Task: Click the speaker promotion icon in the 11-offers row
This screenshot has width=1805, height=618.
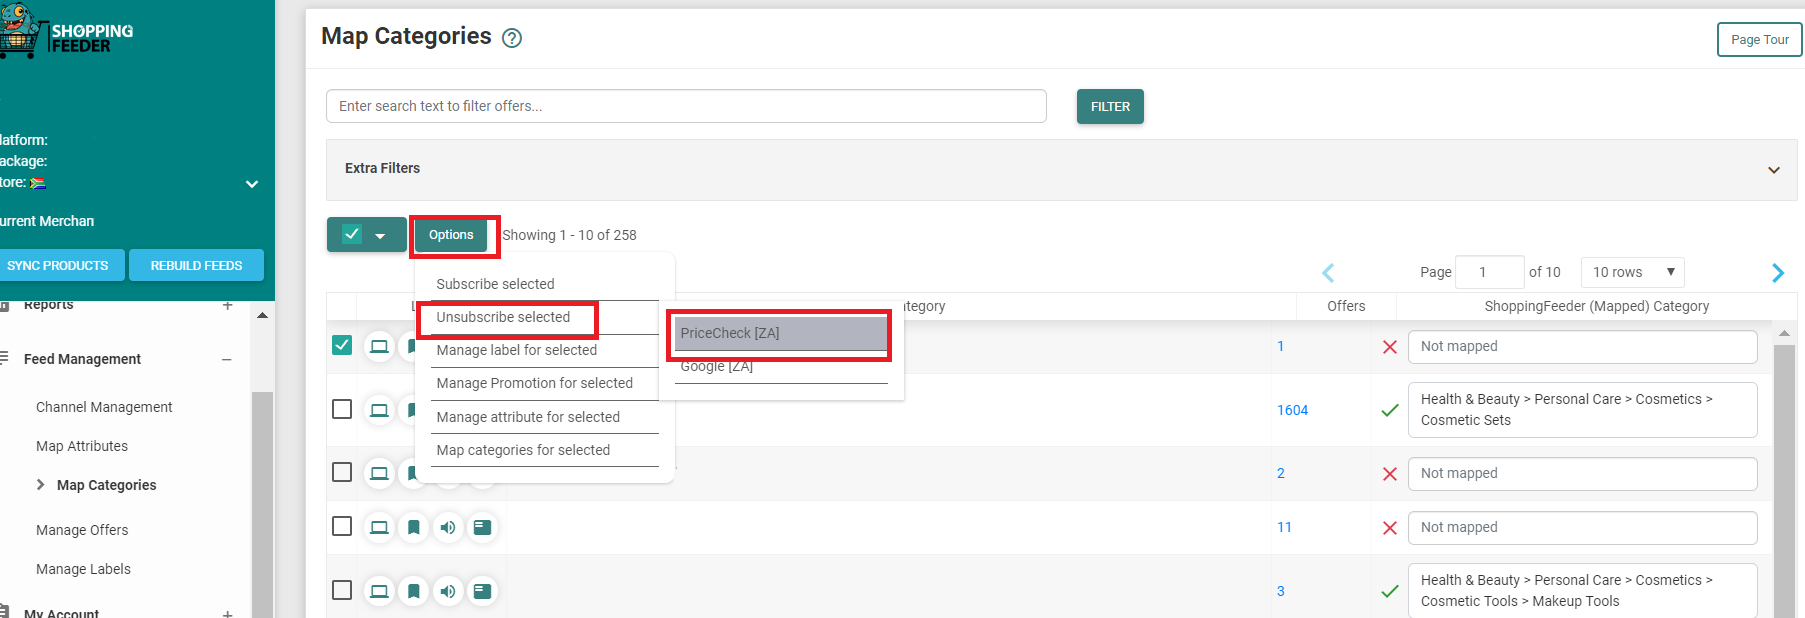Action: point(448,527)
